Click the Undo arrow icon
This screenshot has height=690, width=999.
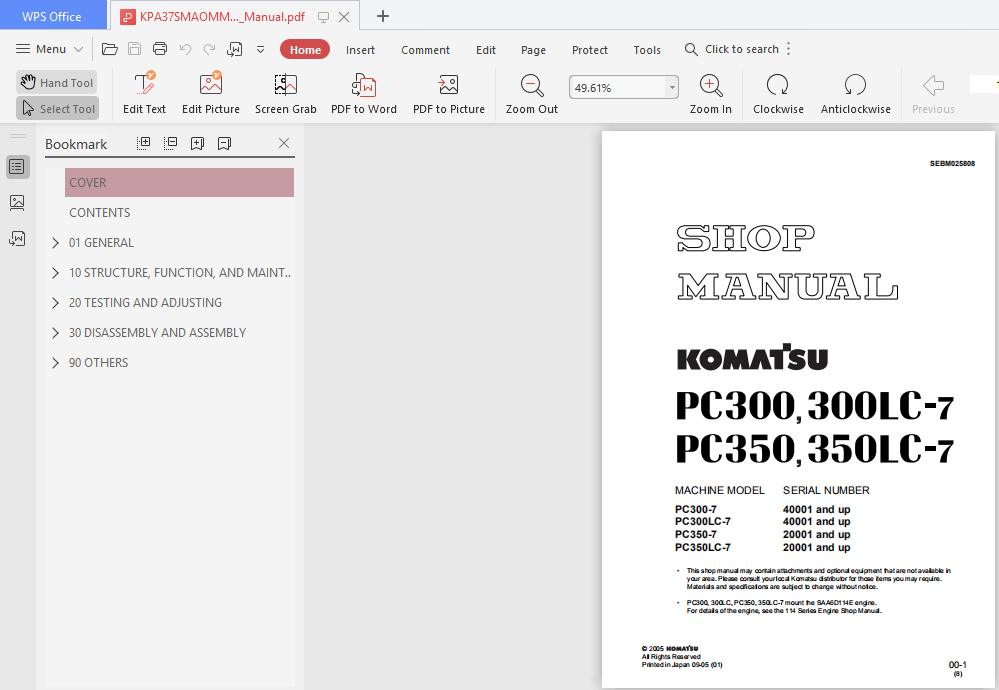coord(185,49)
